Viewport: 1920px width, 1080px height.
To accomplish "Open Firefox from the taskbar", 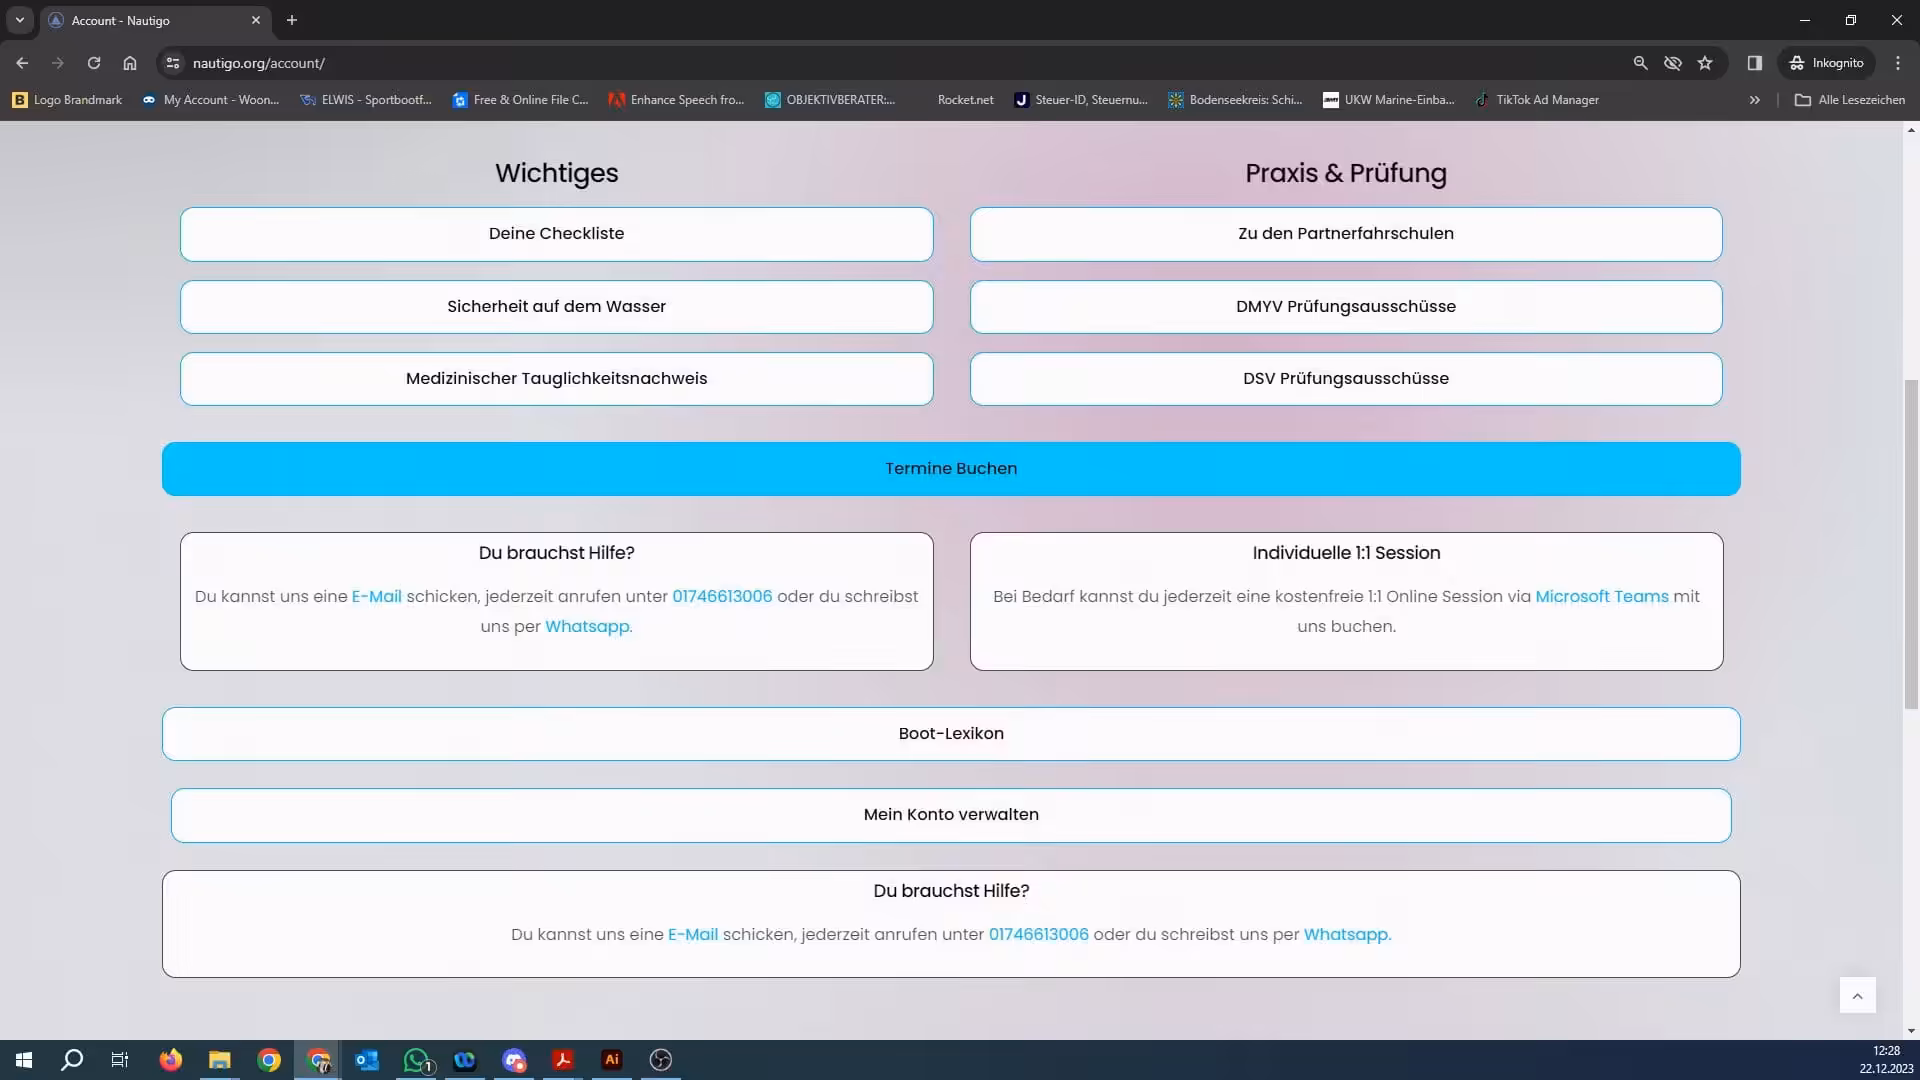I will point(171,1060).
